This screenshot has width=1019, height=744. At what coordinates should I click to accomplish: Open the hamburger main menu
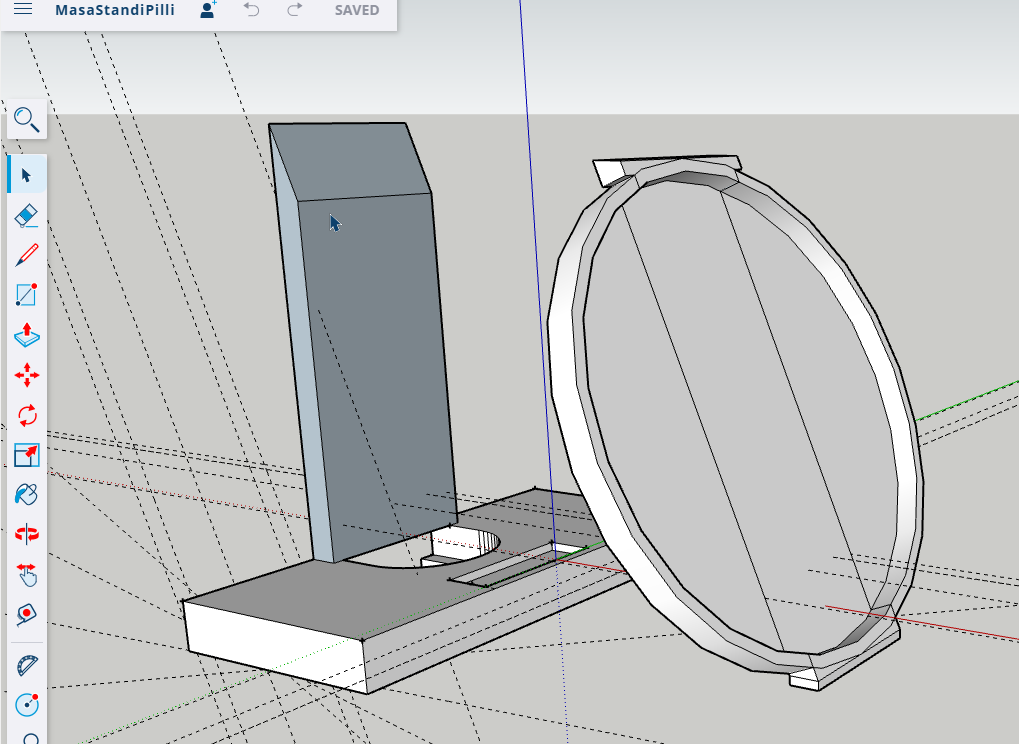[22, 10]
